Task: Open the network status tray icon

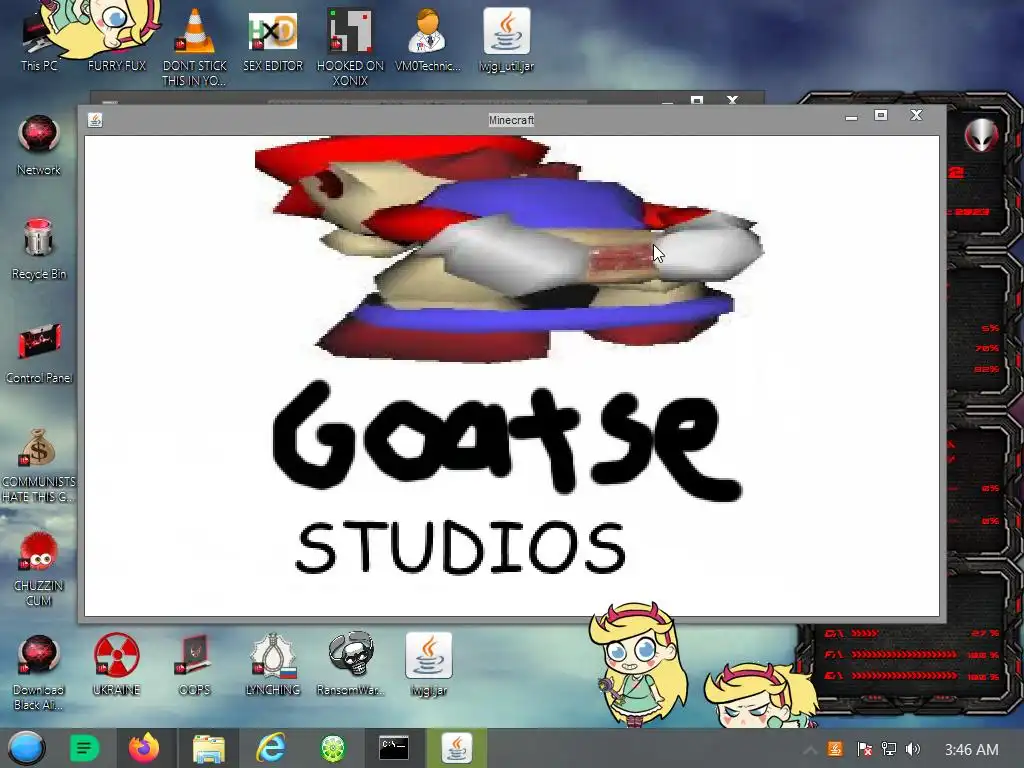Action: coord(889,749)
